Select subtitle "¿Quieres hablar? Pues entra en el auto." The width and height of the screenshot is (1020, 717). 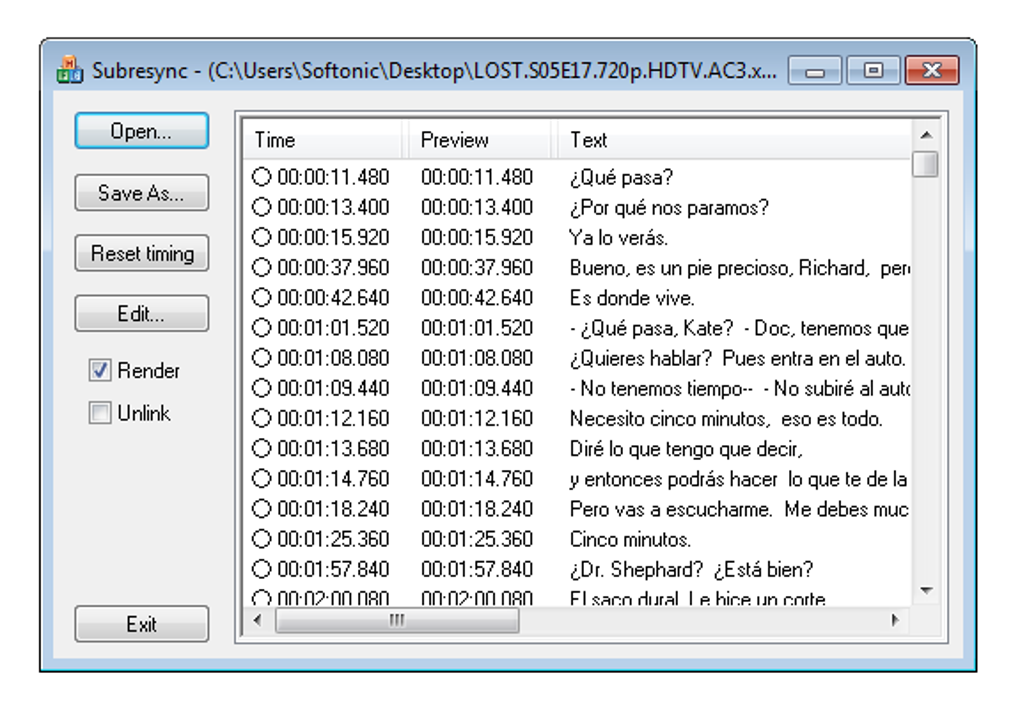(x=738, y=358)
